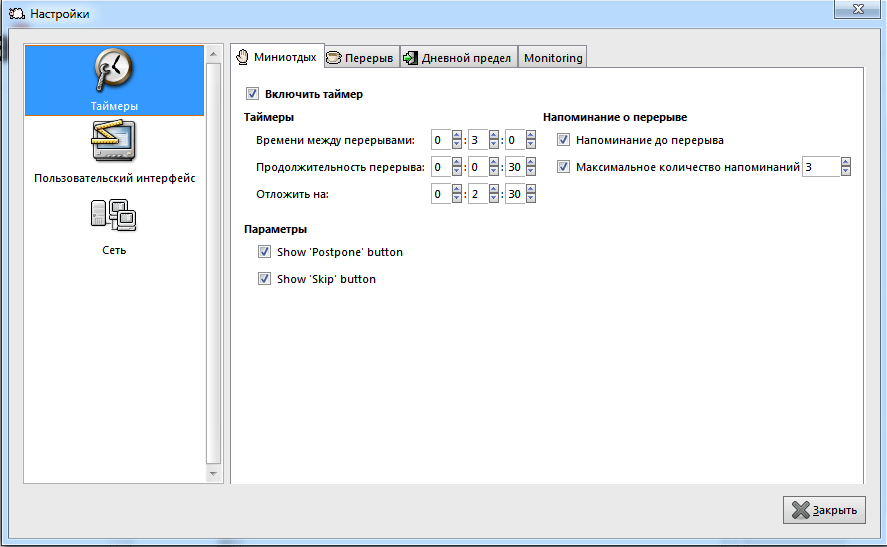Decrease hours of Времени между перерывами
Image resolution: width=887 pixels, height=547 pixels.
point(457,144)
